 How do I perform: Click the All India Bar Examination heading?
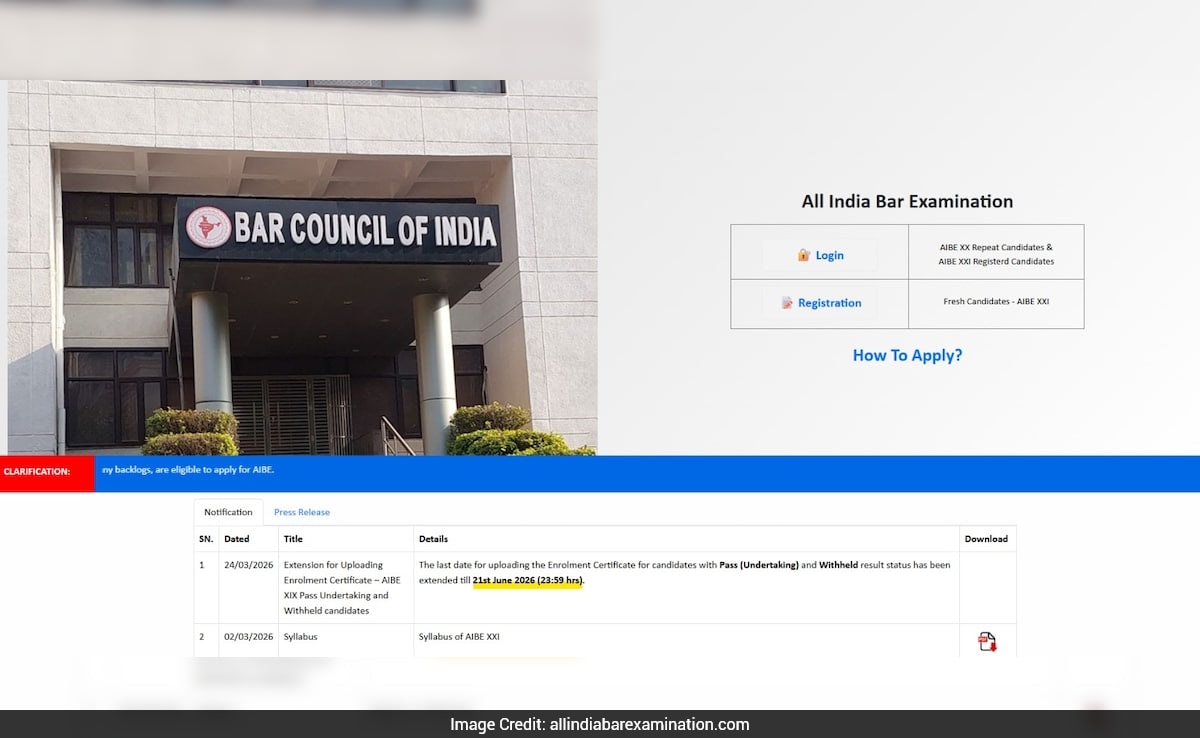pos(907,201)
